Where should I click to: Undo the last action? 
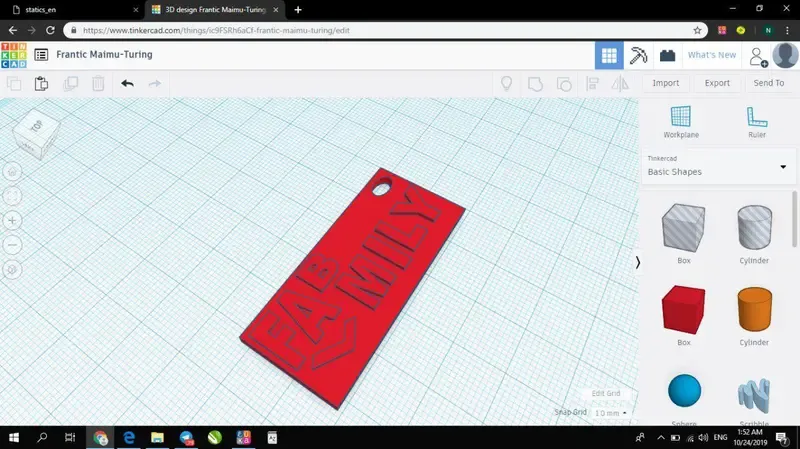point(127,84)
